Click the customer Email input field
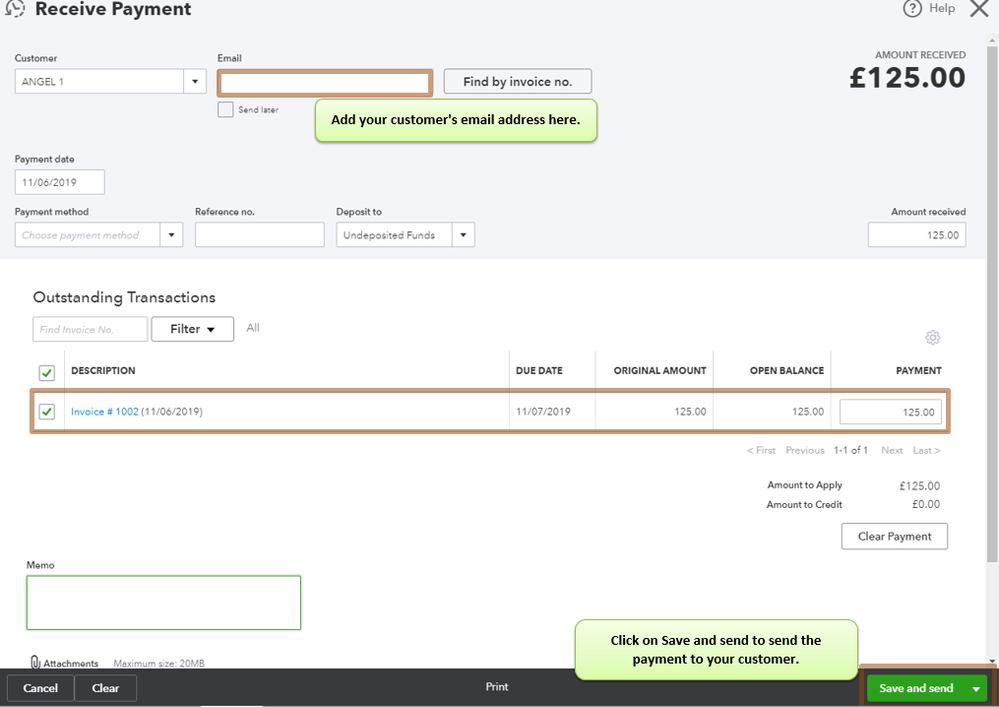 coord(323,83)
